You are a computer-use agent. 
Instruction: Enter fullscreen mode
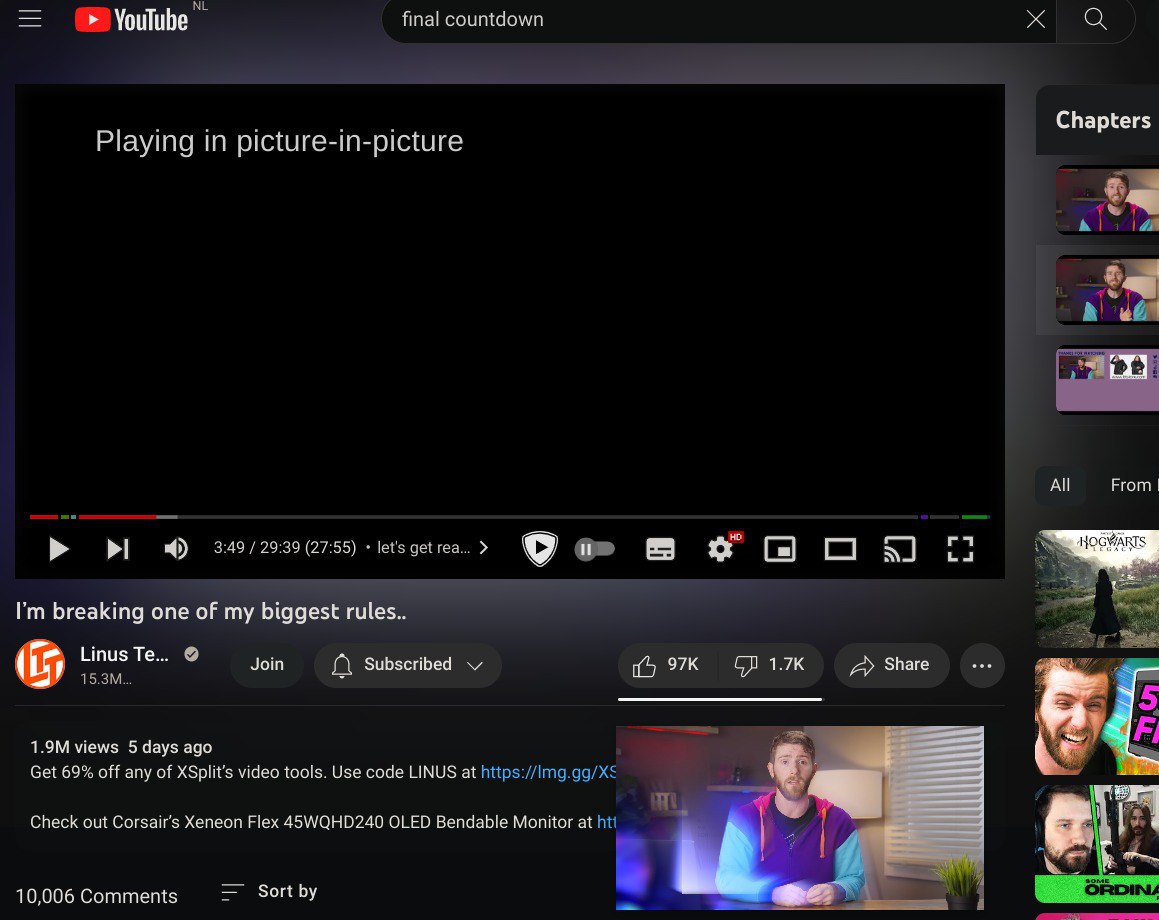[x=960, y=548]
